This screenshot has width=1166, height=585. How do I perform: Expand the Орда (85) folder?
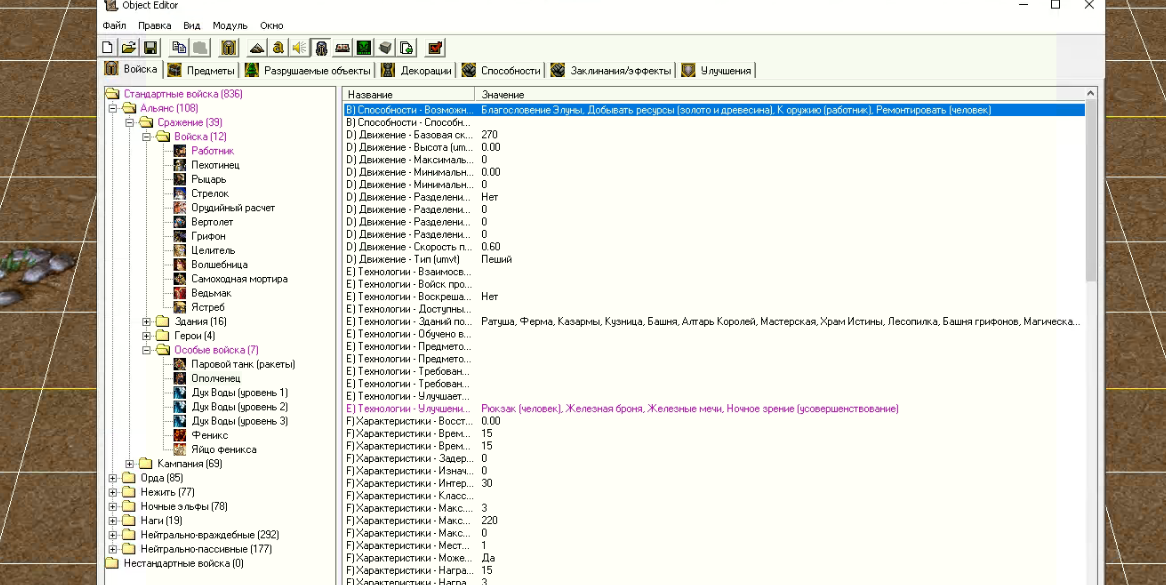(x=113, y=478)
